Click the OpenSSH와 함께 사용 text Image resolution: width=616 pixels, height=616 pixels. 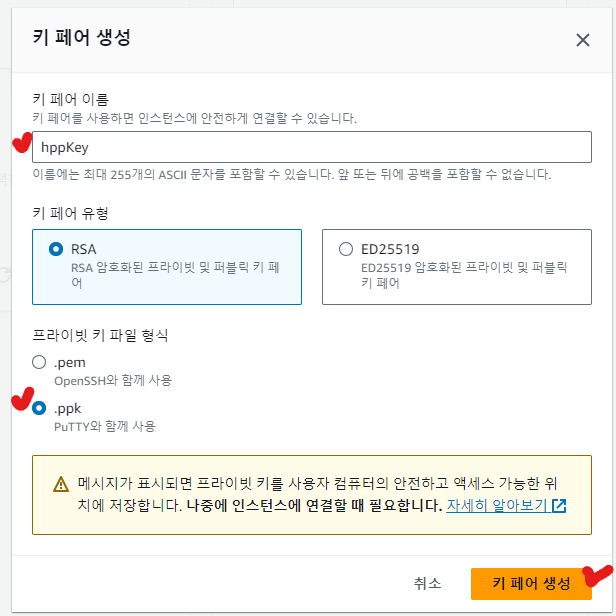pyautogui.click(x=112, y=380)
